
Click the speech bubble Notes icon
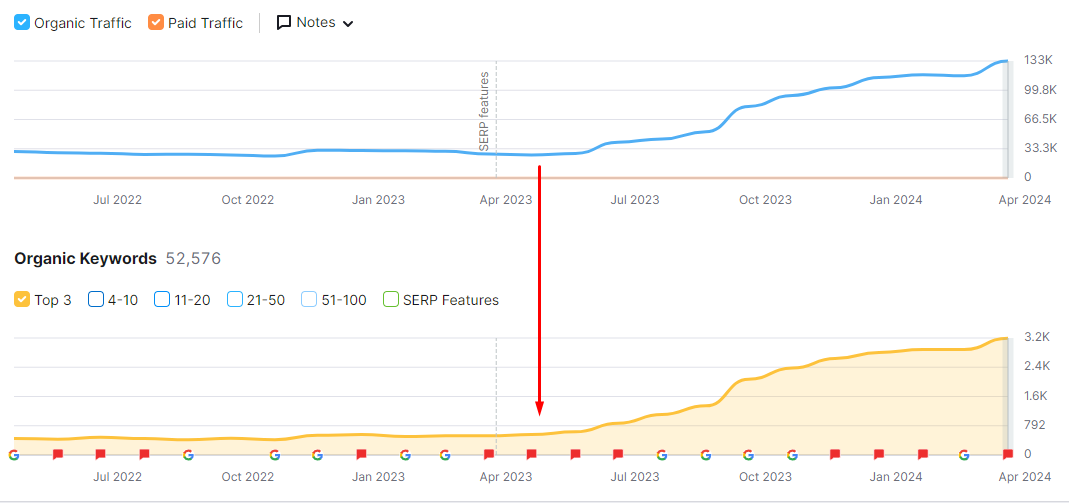point(284,23)
